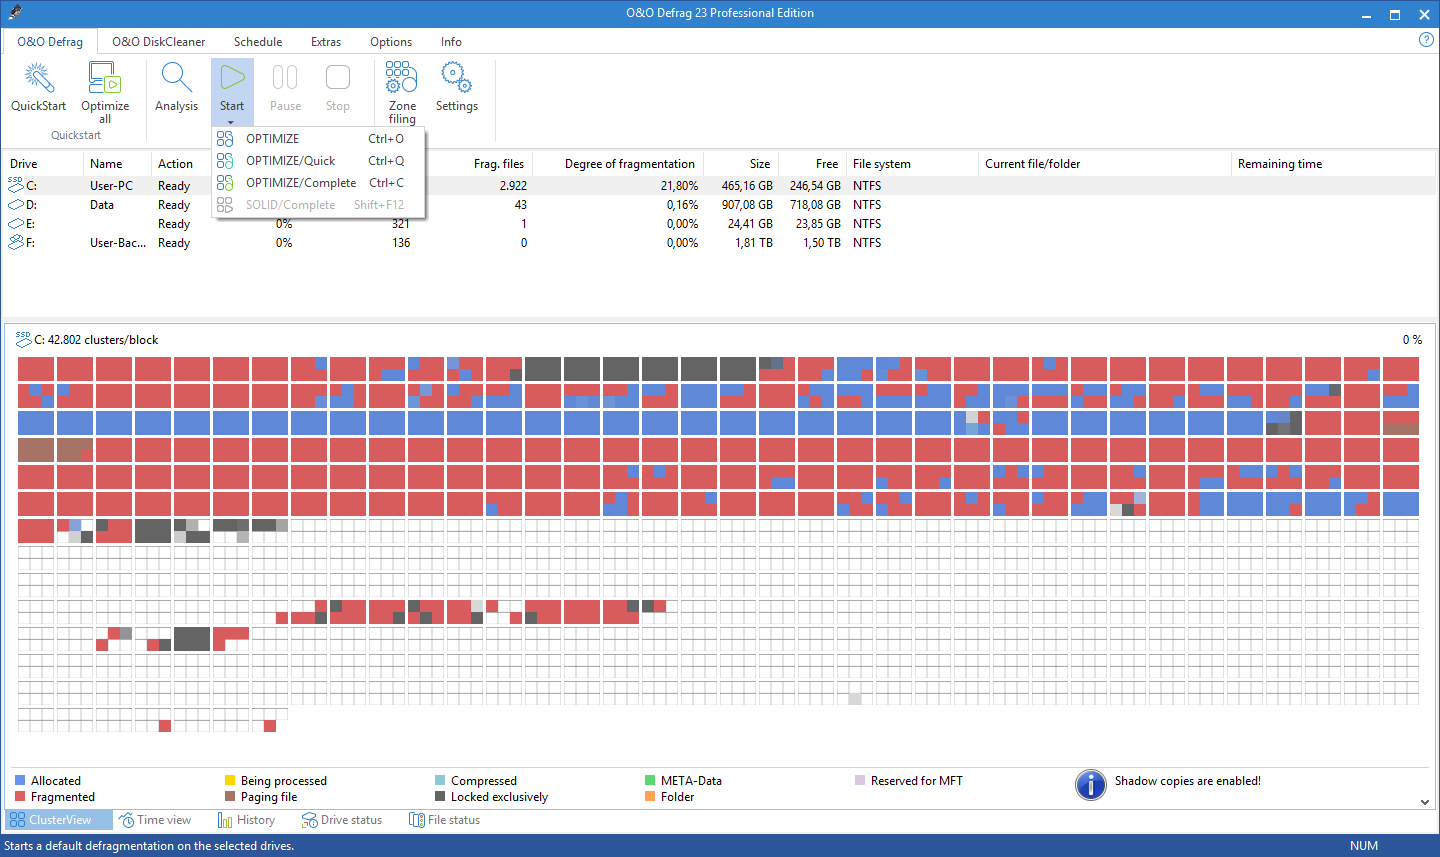Click the 907,08 GB size cell

click(x=747, y=205)
